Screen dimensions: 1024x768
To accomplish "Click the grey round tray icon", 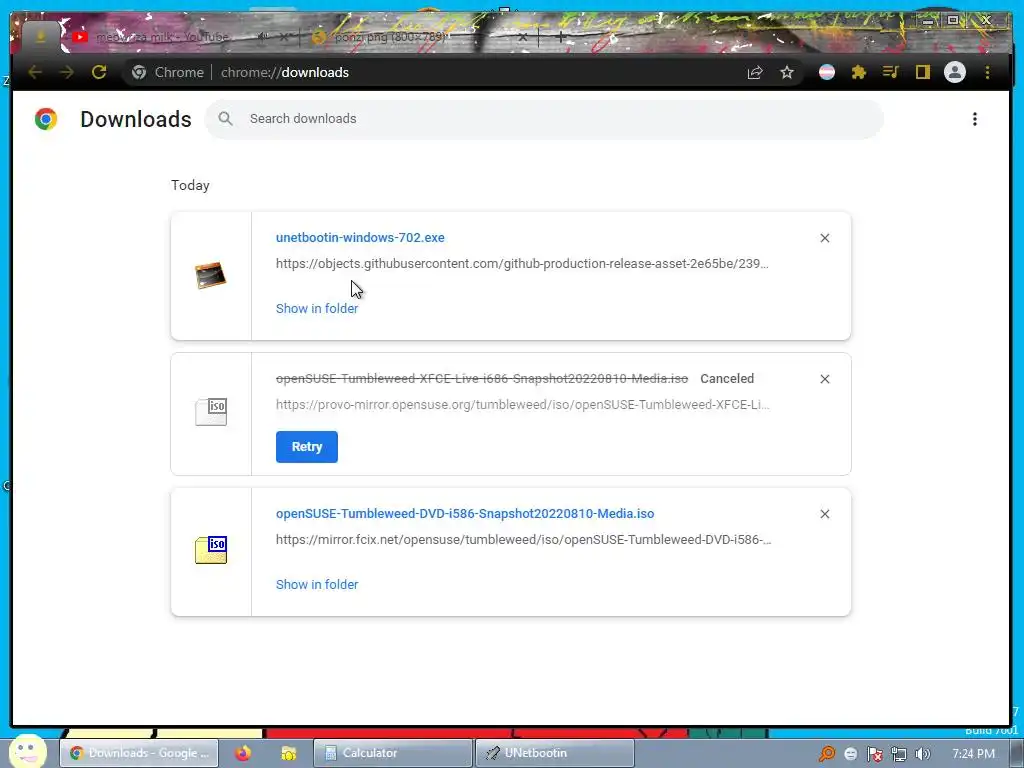I will pyautogui.click(x=850, y=754).
